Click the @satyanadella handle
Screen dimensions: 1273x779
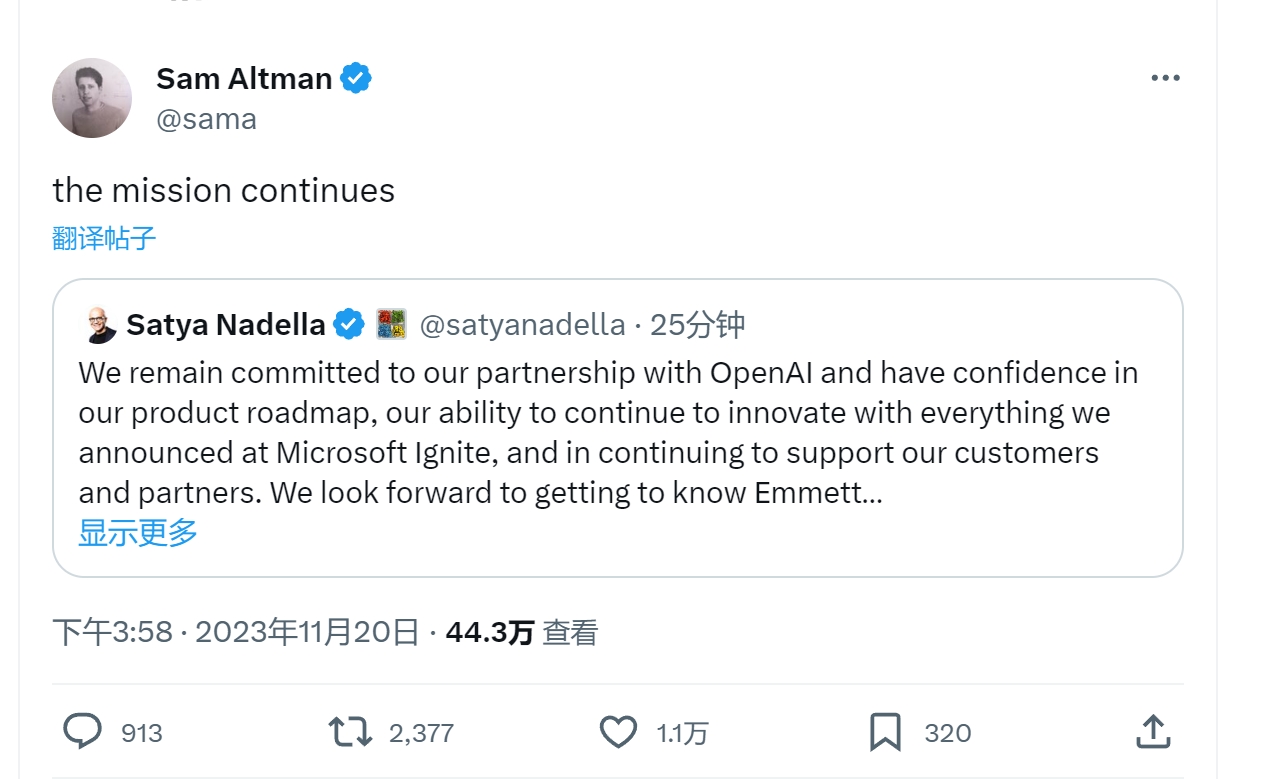click(x=522, y=324)
